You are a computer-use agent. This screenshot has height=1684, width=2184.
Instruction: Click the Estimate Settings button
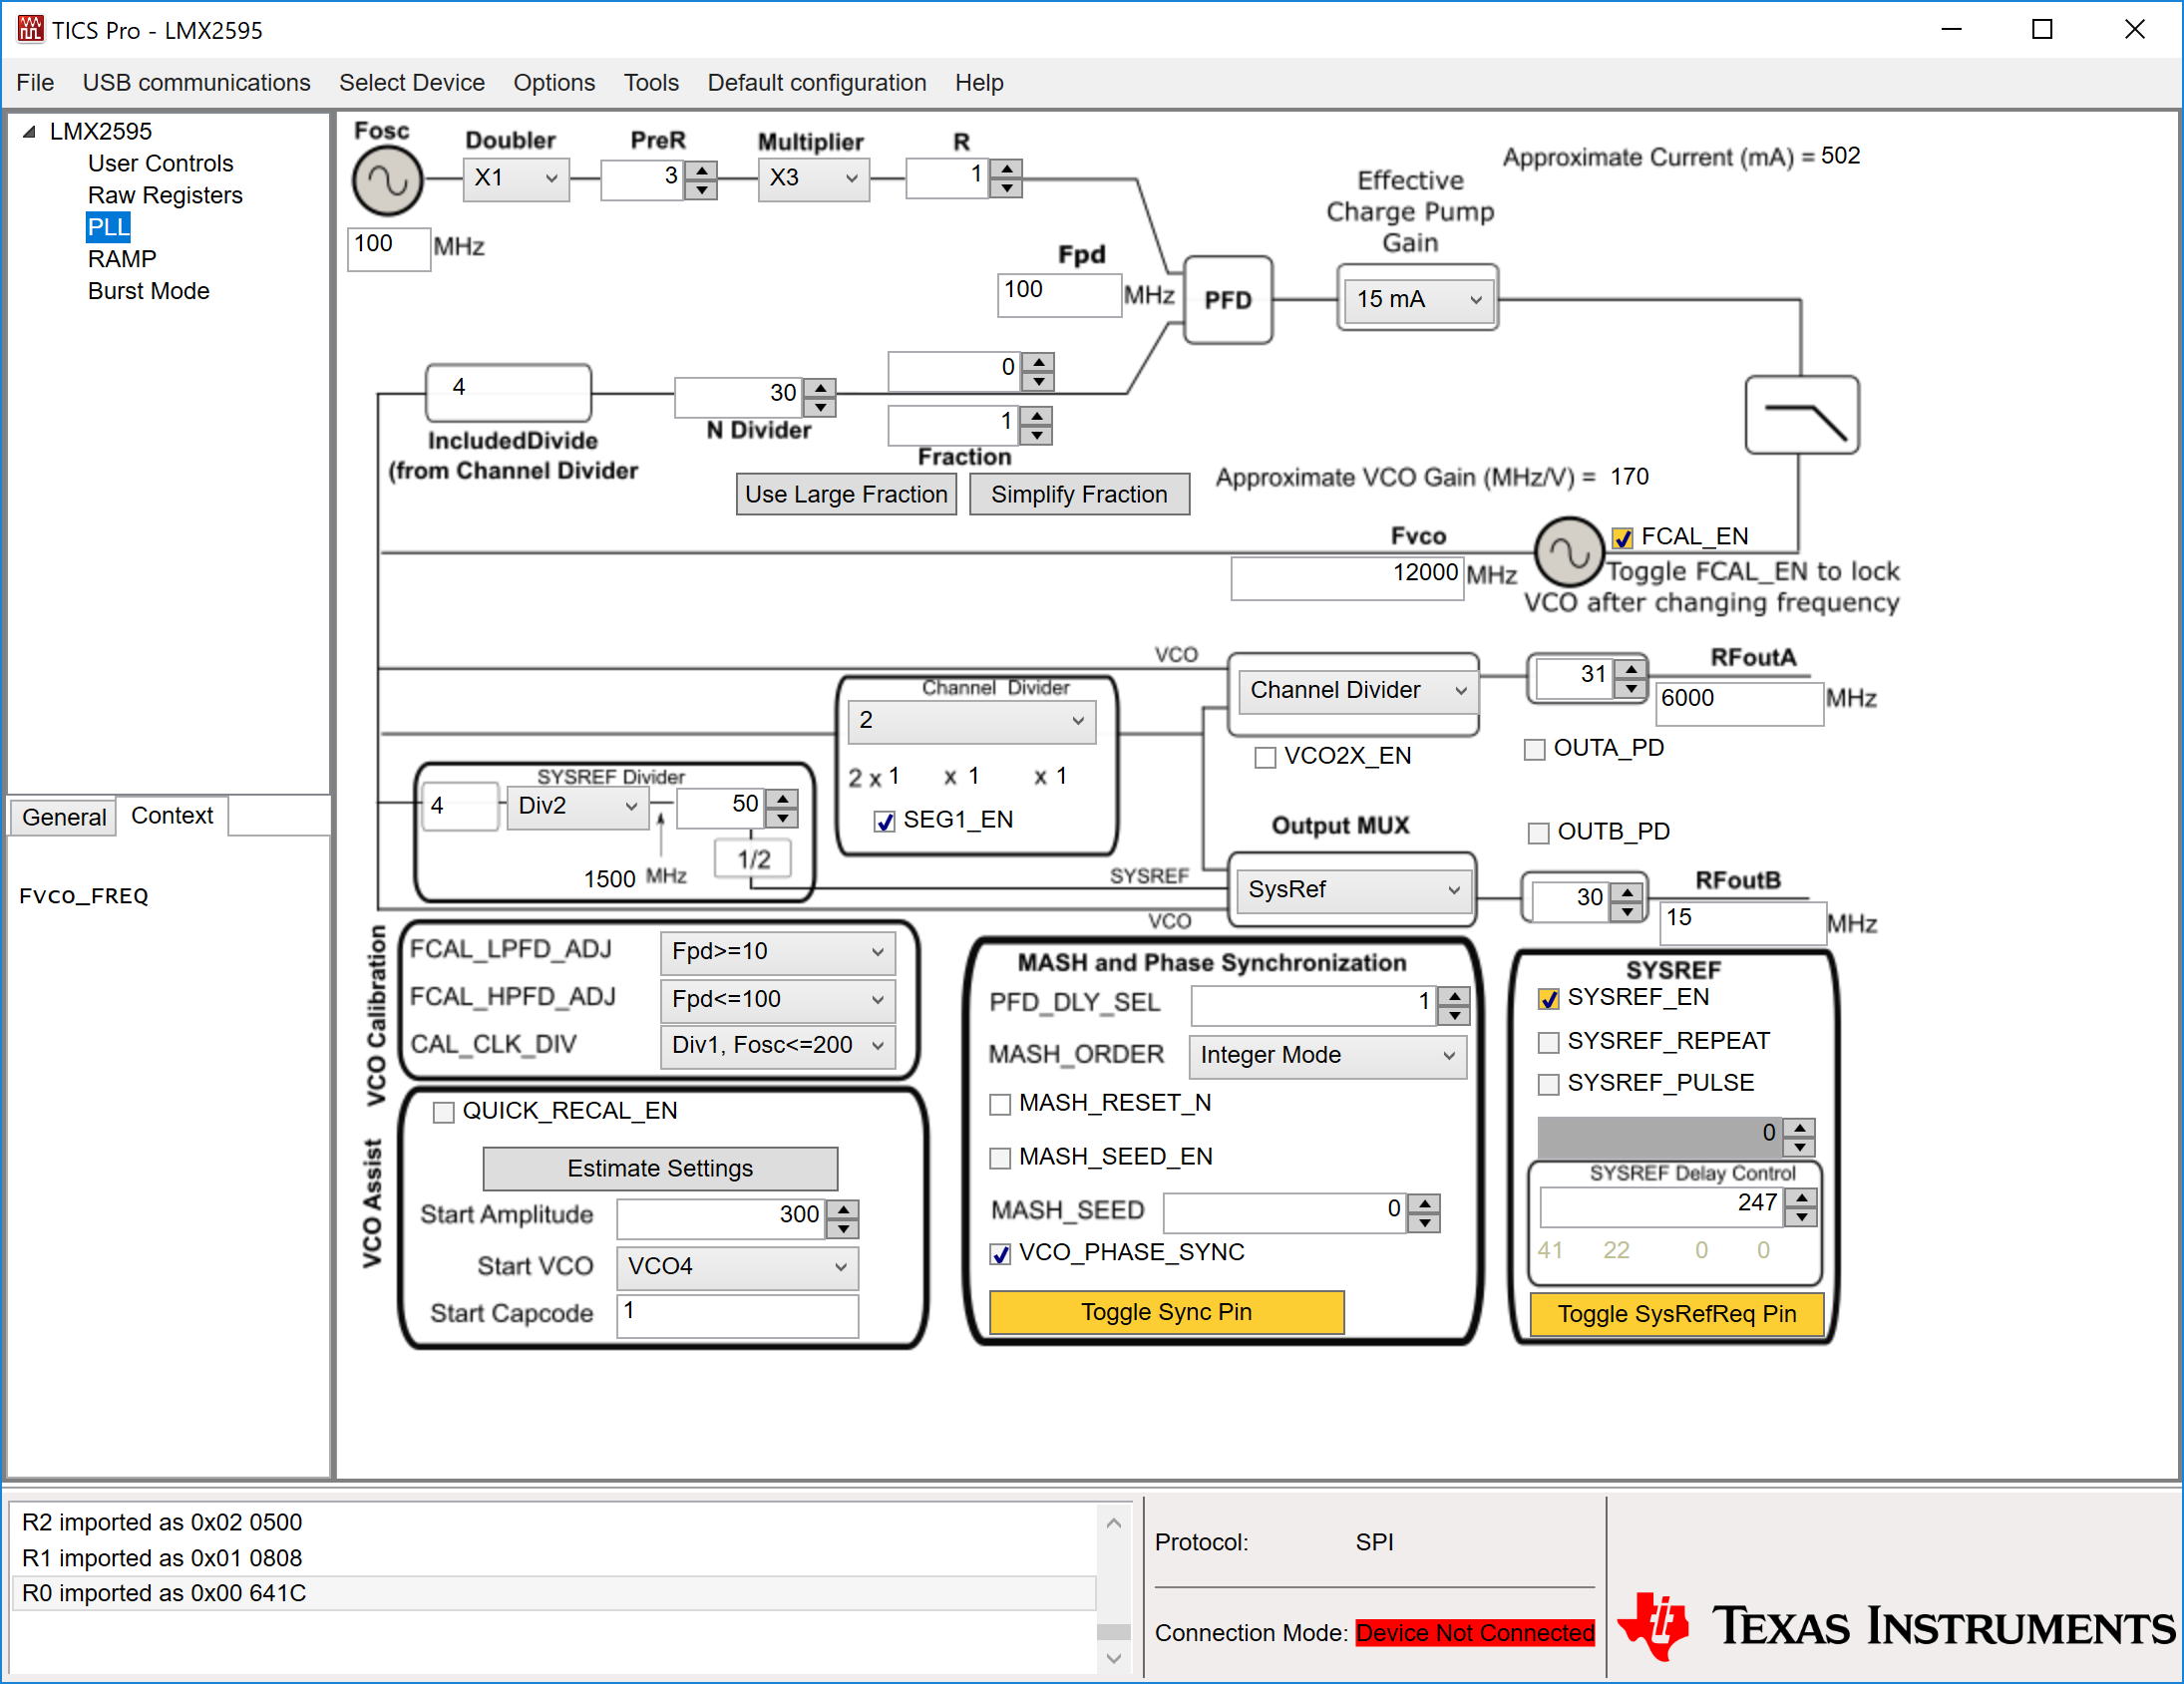tap(660, 1168)
